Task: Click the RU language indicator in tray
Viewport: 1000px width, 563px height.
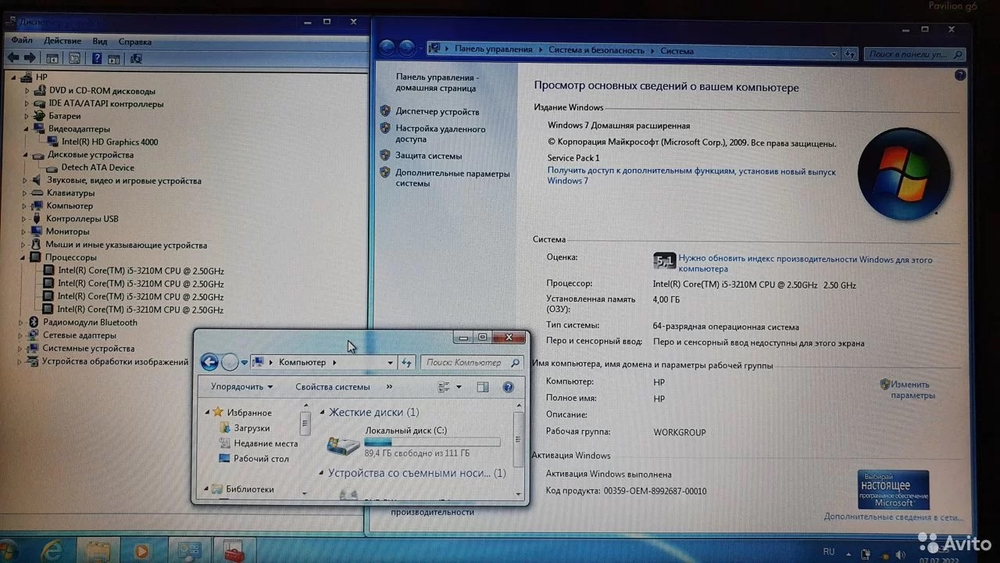Action: pyautogui.click(x=828, y=552)
